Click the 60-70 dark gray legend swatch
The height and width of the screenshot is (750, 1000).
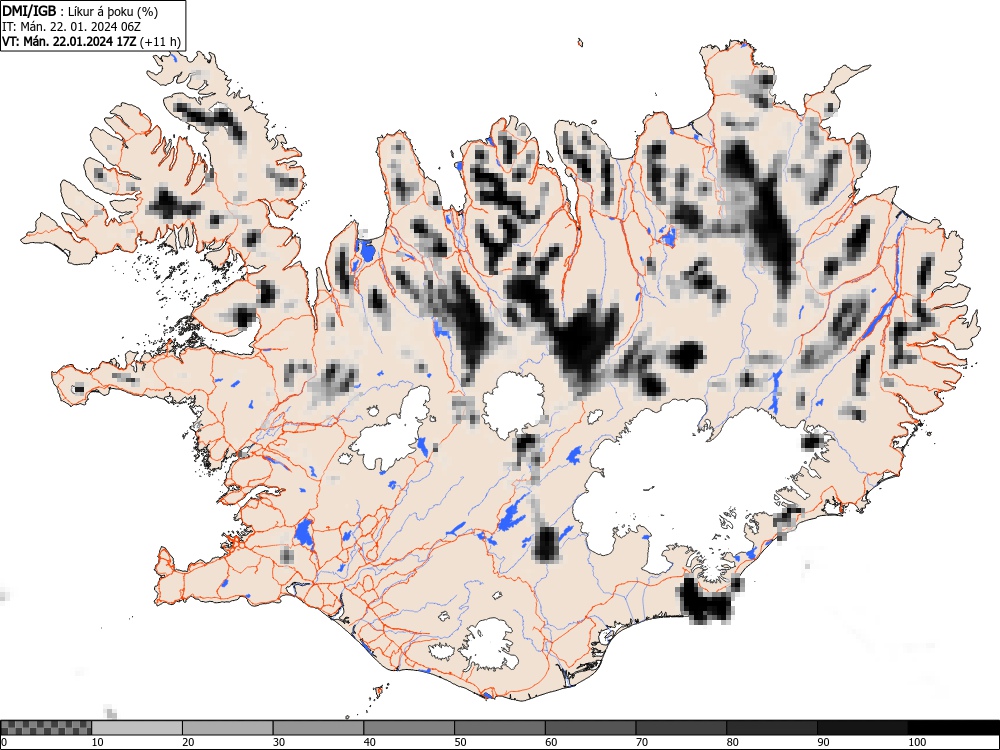(x=590, y=728)
